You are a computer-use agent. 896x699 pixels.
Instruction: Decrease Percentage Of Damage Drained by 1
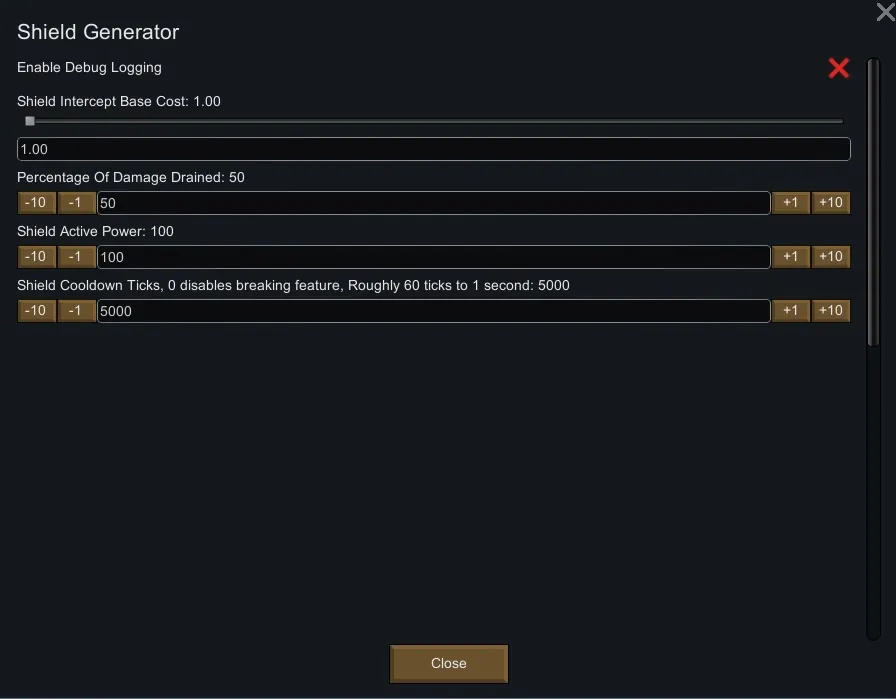click(76, 203)
